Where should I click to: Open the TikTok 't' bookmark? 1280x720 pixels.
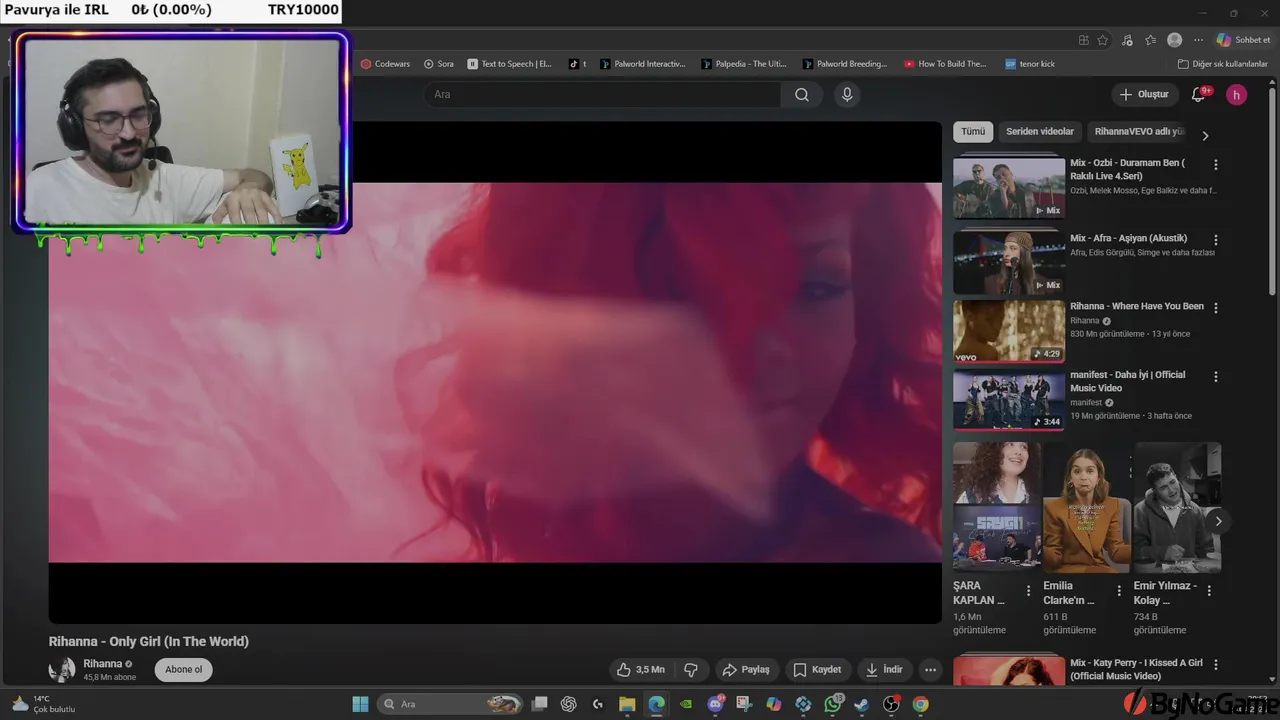[x=577, y=64]
